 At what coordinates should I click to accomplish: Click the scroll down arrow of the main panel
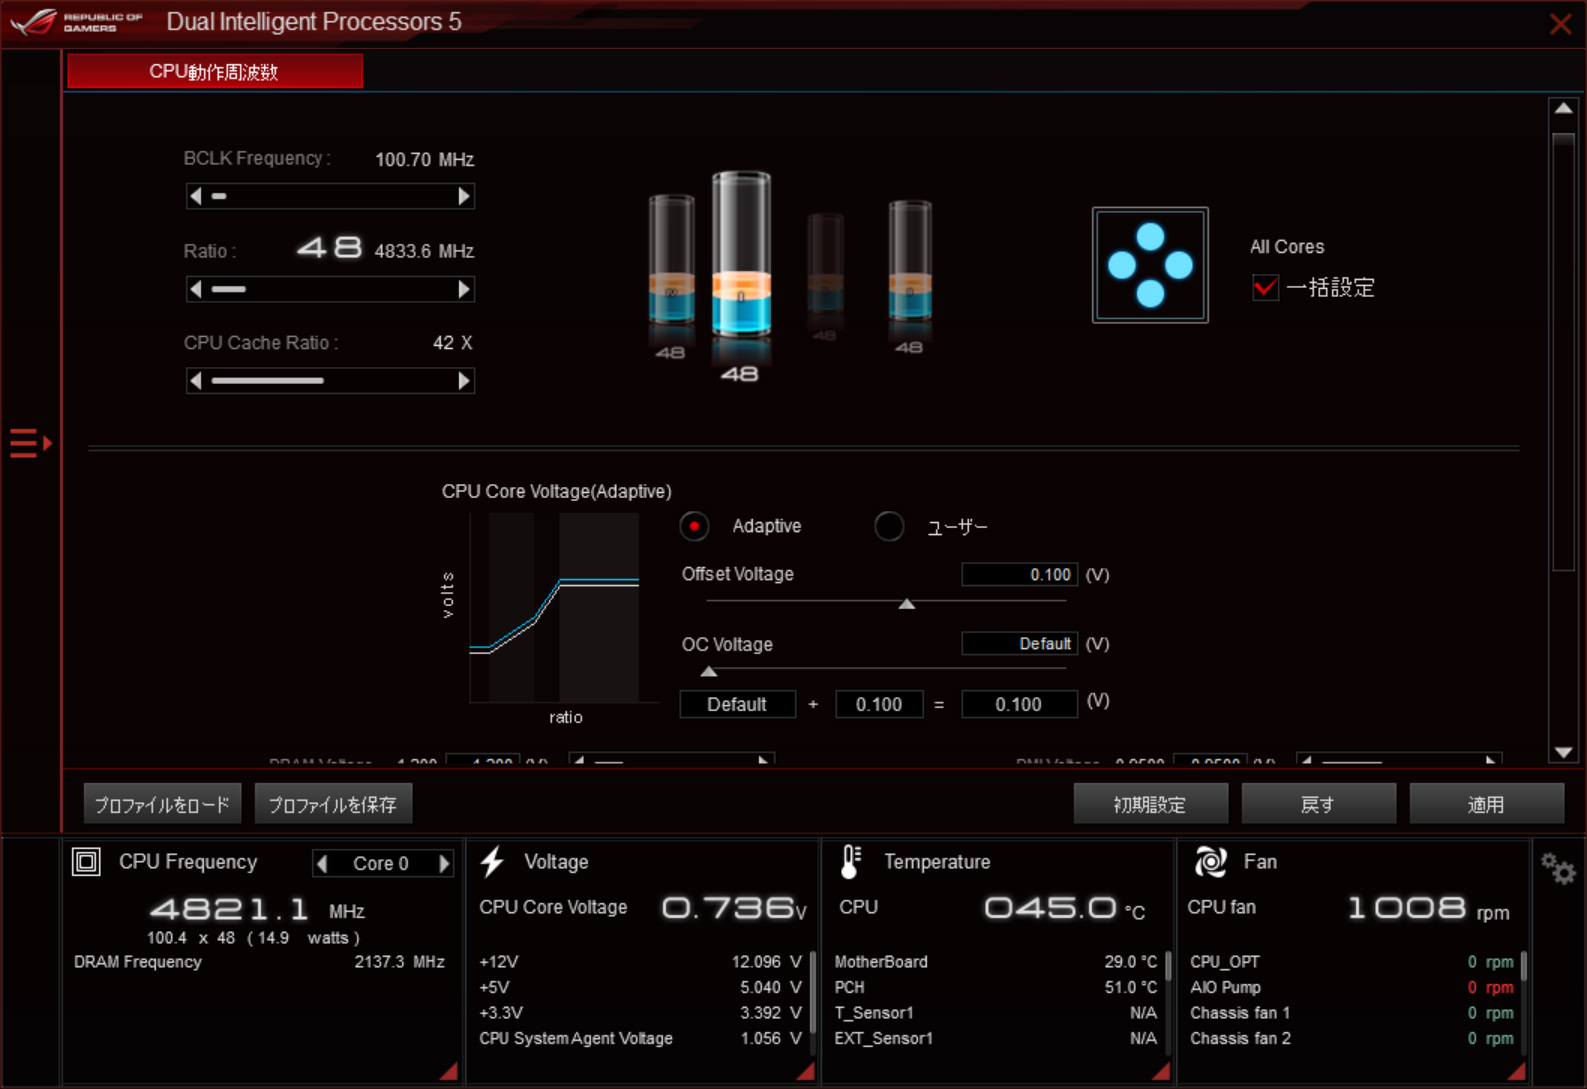click(1563, 752)
